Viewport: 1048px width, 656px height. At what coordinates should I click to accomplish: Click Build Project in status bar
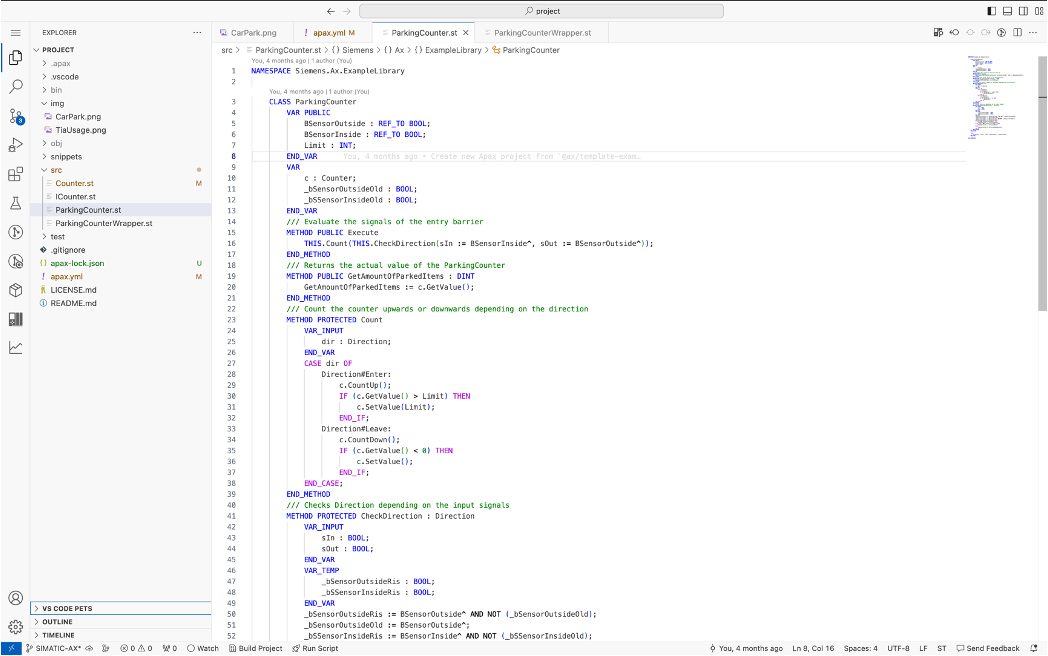(256, 649)
